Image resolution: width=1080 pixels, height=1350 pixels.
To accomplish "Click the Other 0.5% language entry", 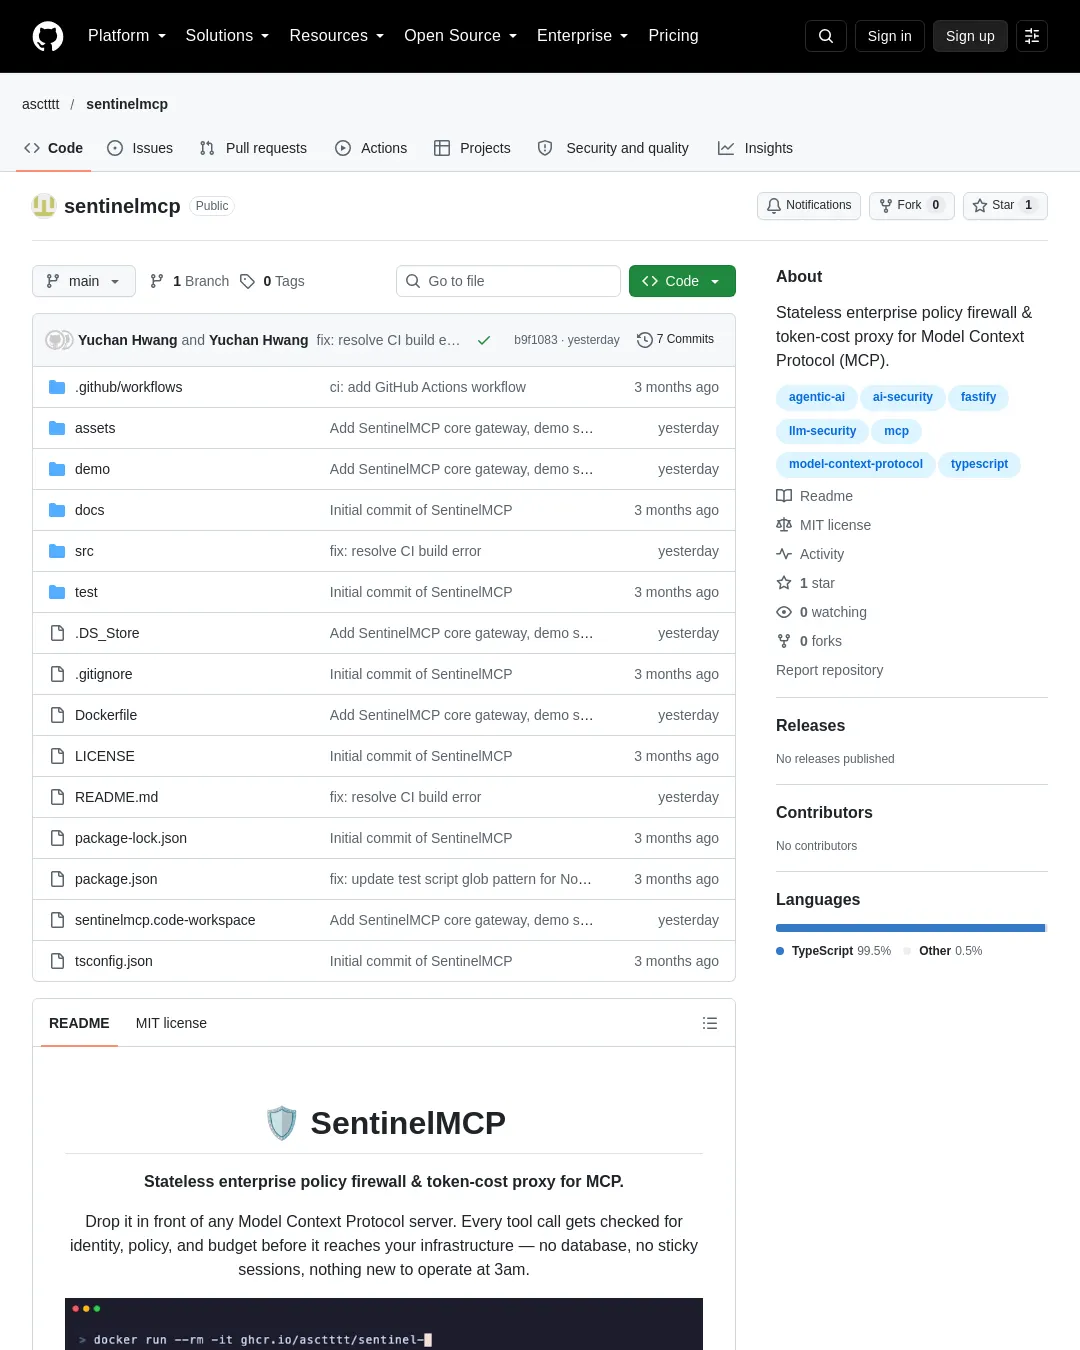I will pyautogui.click(x=943, y=951).
